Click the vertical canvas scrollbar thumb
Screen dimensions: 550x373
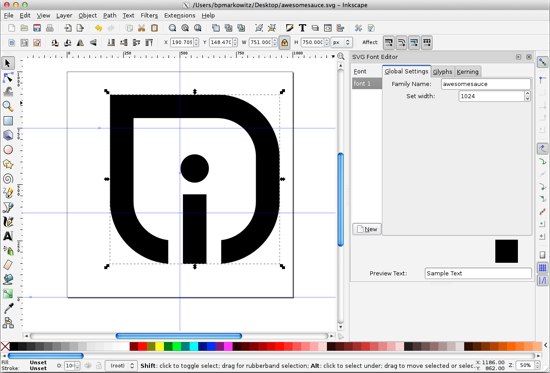[340, 199]
